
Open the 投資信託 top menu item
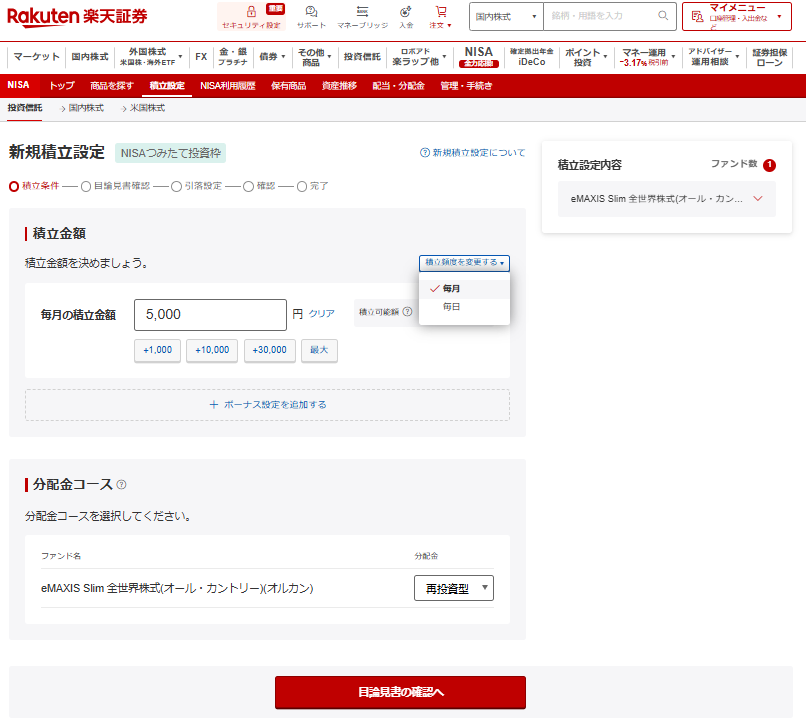coord(362,57)
